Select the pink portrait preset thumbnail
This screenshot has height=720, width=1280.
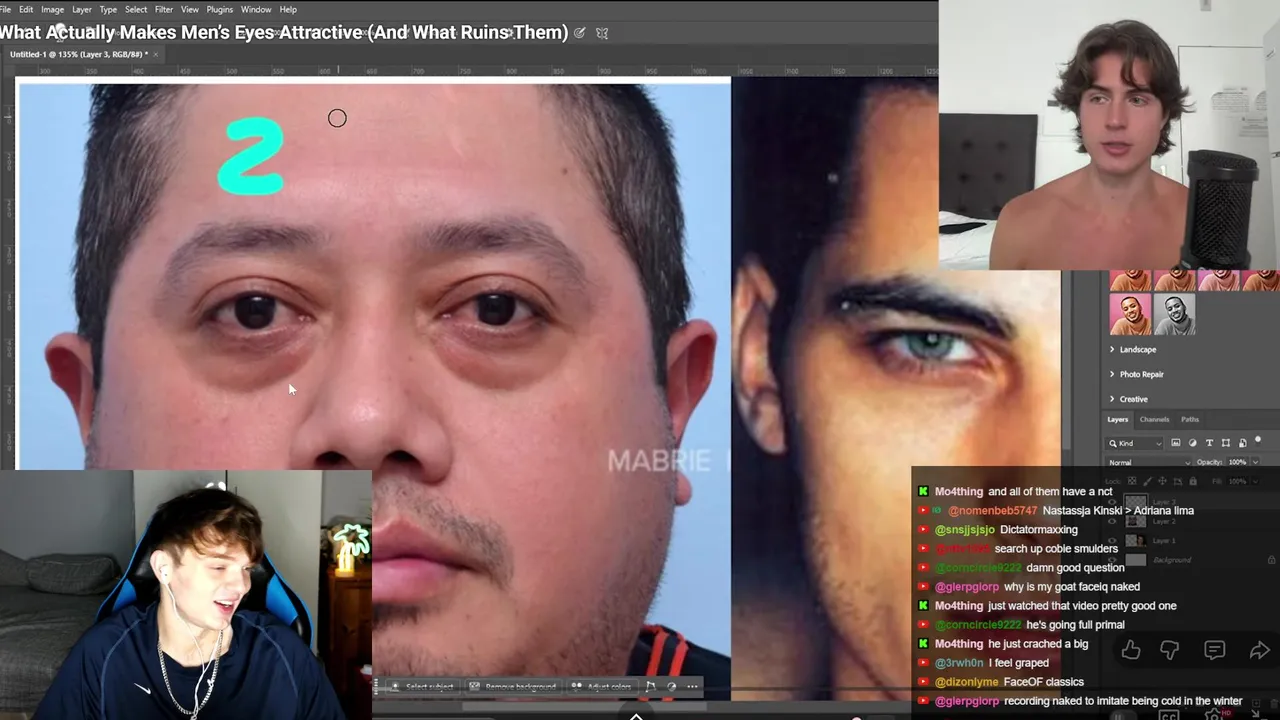[x=1130, y=314]
